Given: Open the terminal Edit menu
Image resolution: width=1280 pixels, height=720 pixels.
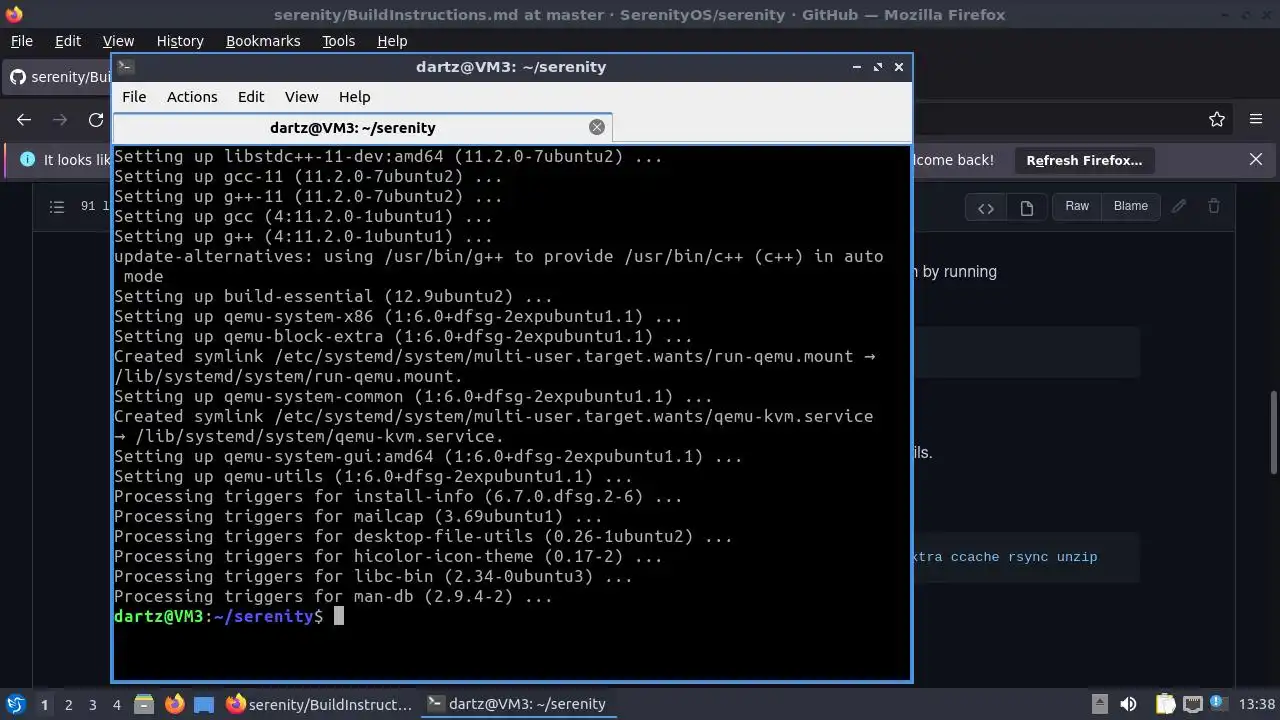Looking at the screenshot, I should (251, 97).
